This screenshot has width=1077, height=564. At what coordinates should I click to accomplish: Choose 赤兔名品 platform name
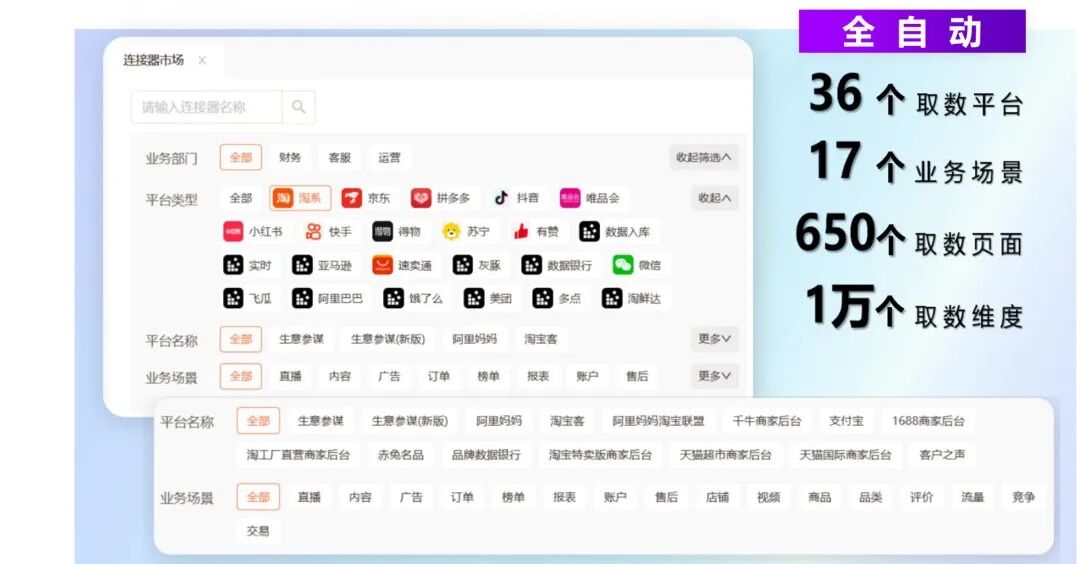tap(400, 455)
